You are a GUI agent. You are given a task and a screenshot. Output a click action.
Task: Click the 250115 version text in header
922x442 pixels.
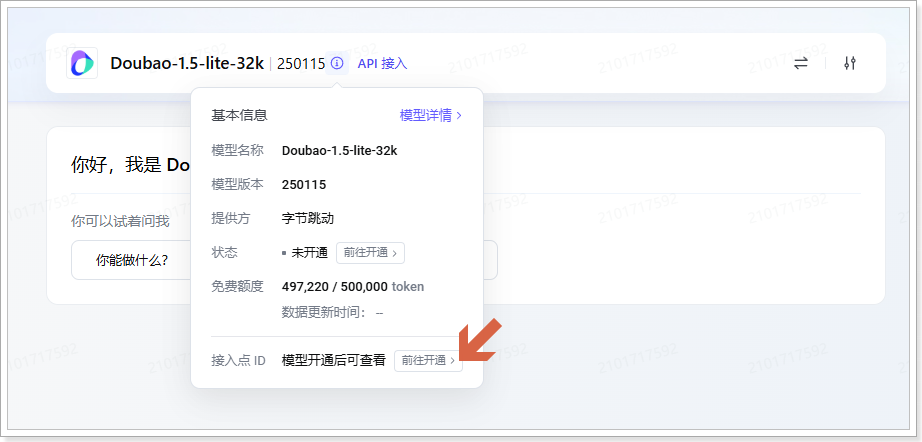point(301,63)
